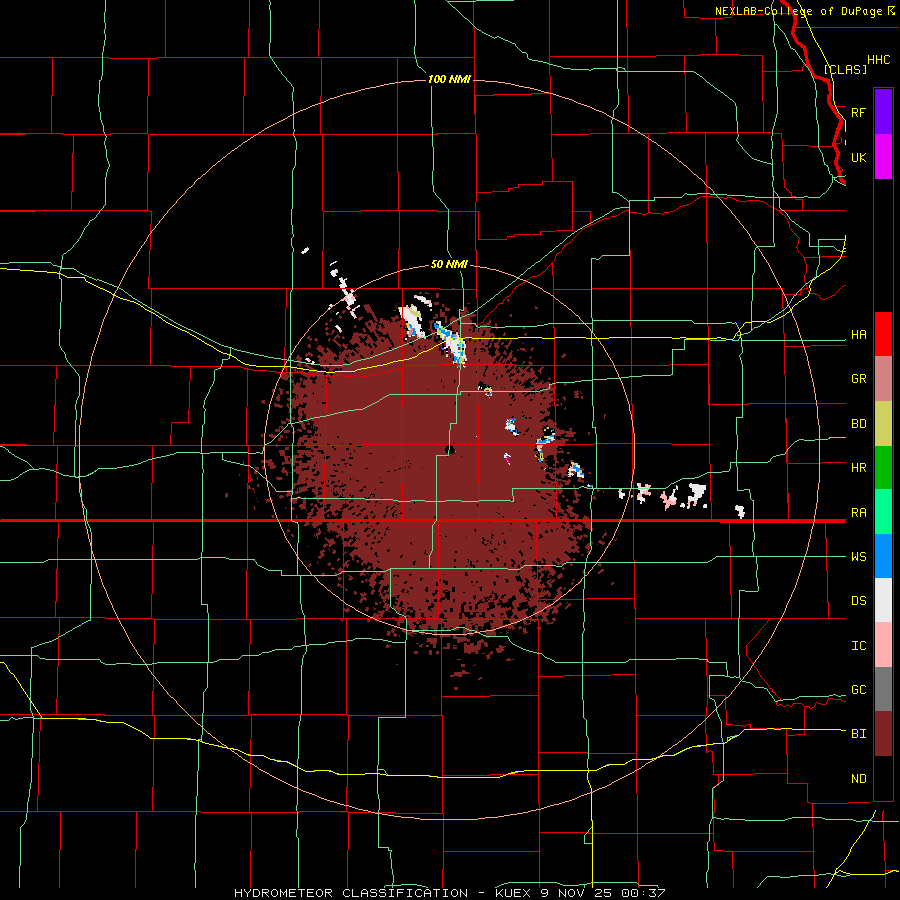Click the 100 NMI range ring label
The image size is (900, 900).
tap(449, 79)
